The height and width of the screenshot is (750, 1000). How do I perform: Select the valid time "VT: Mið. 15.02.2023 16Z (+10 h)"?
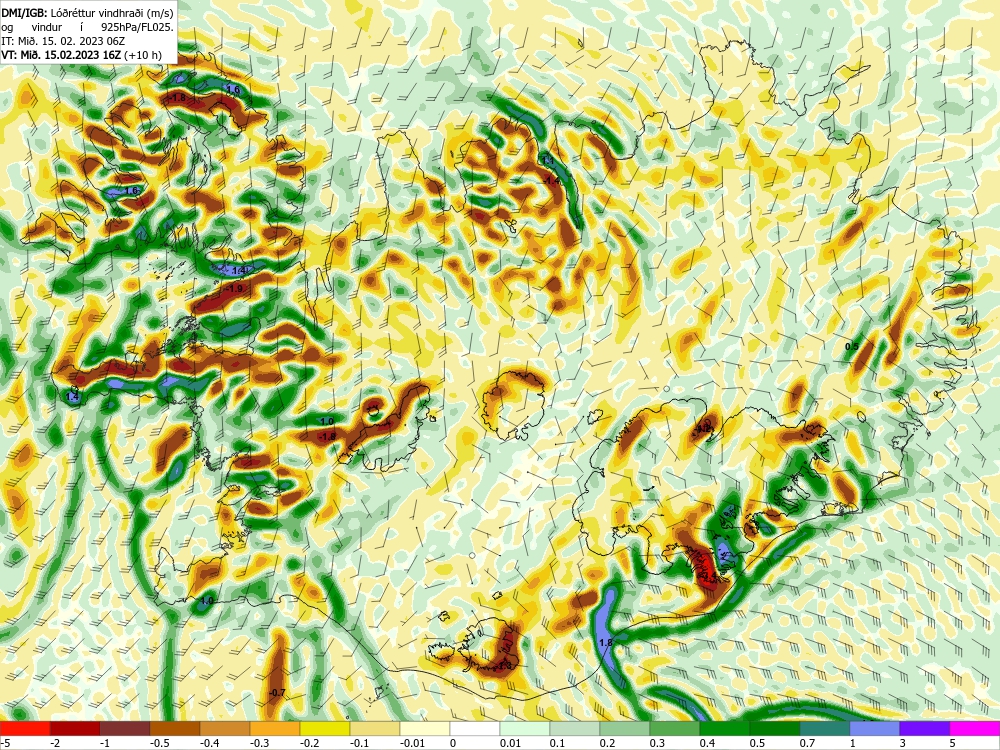81,55
